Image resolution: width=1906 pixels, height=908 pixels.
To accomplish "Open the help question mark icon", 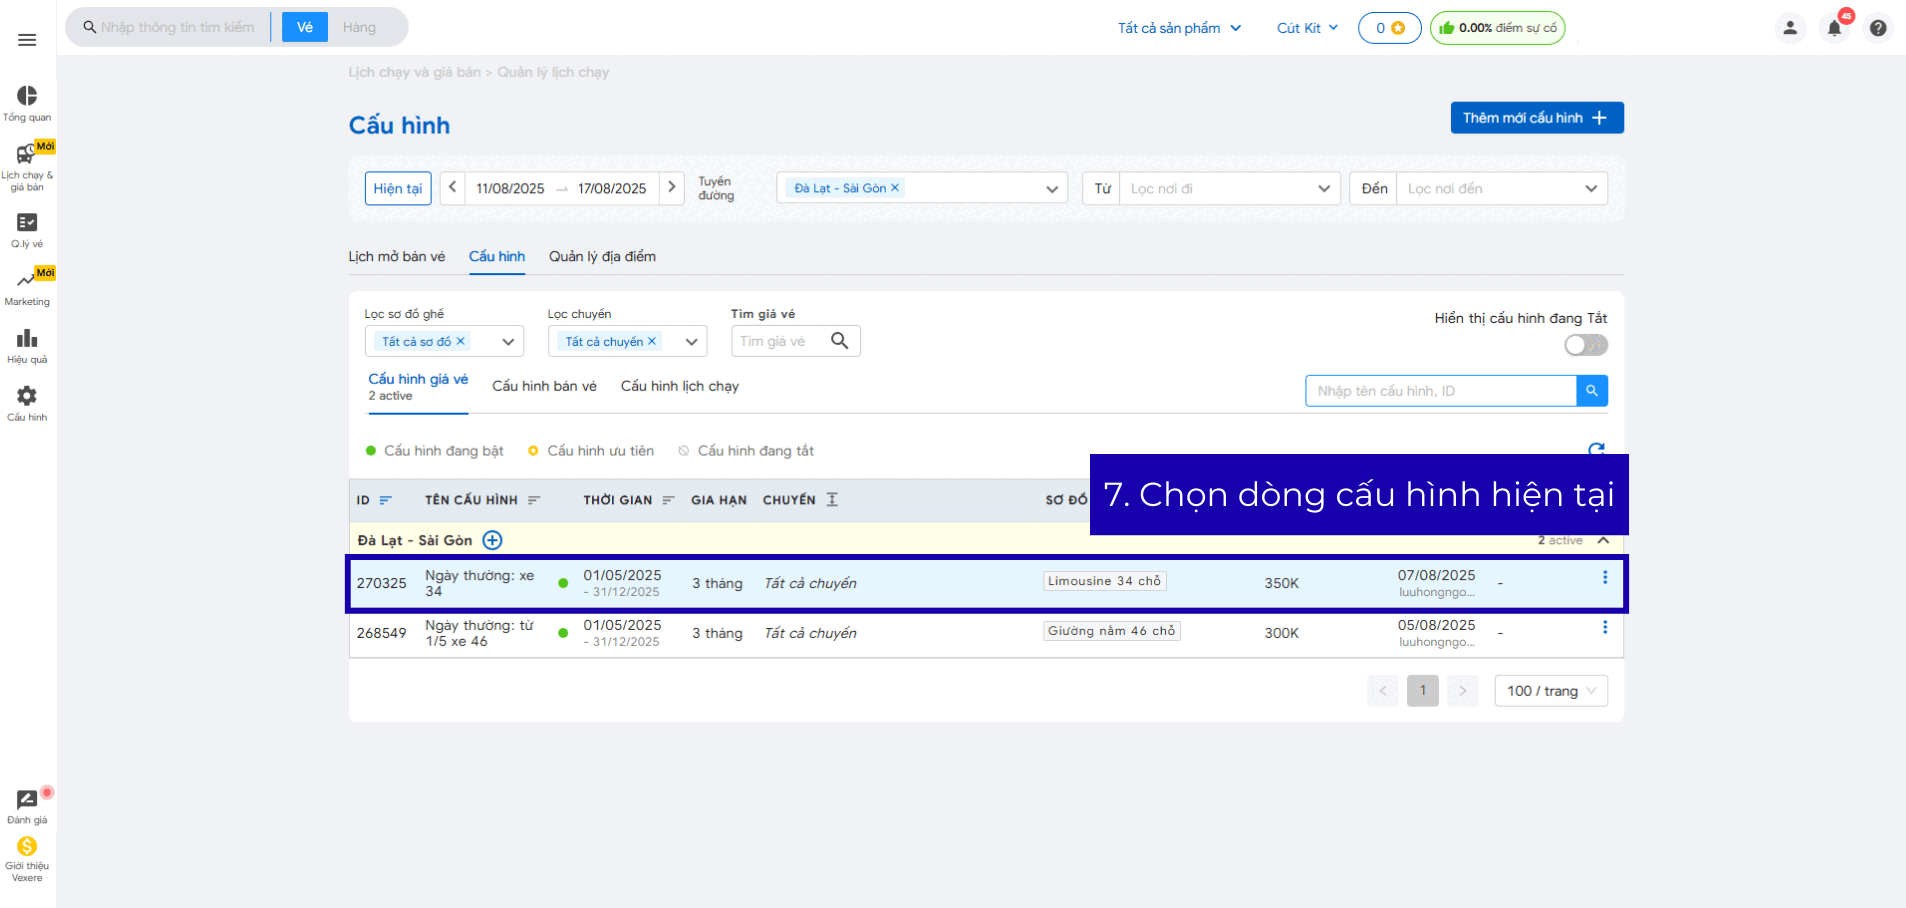I will coord(1878,28).
